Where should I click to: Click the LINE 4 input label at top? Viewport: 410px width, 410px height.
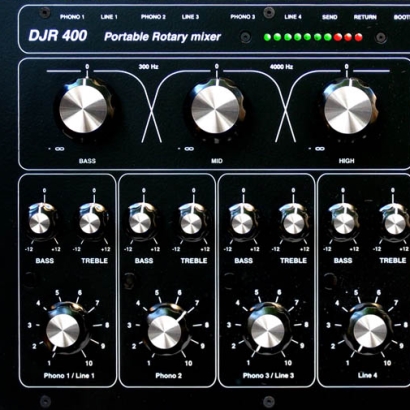(x=293, y=17)
